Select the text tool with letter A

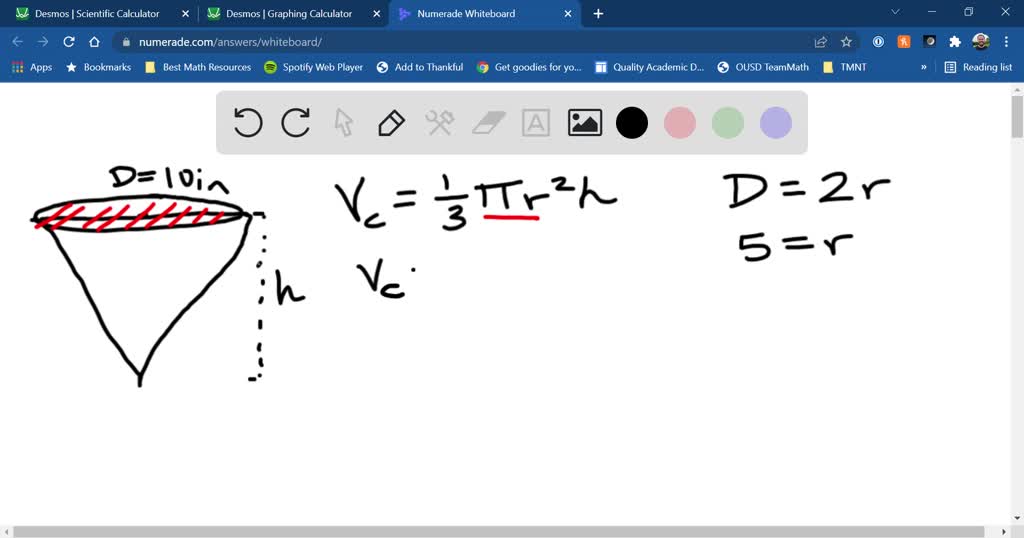536,123
